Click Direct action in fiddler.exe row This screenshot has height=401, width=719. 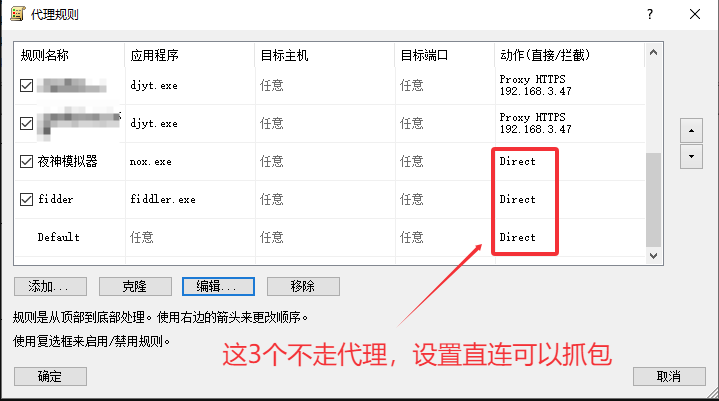(517, 199)
